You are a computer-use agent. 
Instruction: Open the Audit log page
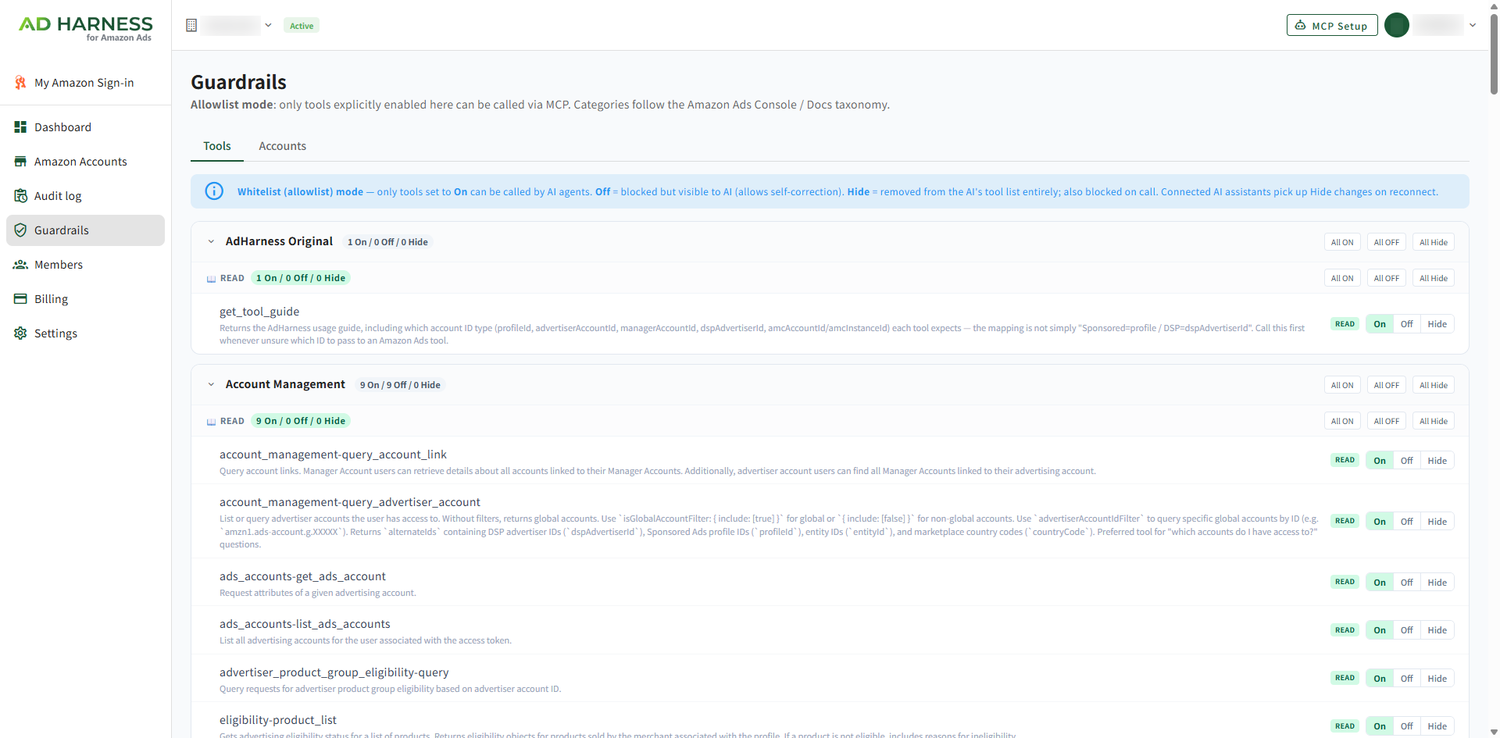(x=85, y=196)
